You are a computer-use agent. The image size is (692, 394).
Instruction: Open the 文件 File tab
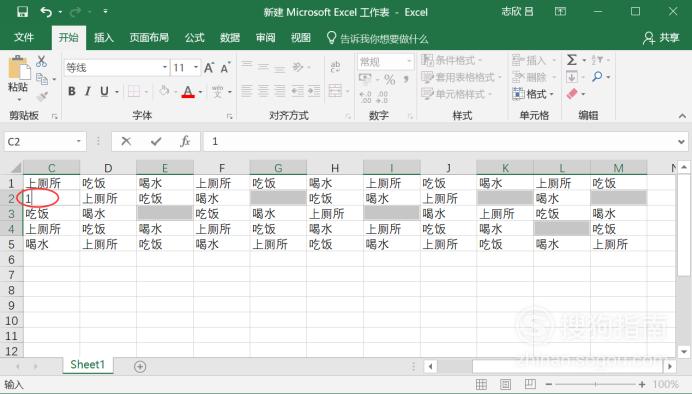tap(24, 38)
